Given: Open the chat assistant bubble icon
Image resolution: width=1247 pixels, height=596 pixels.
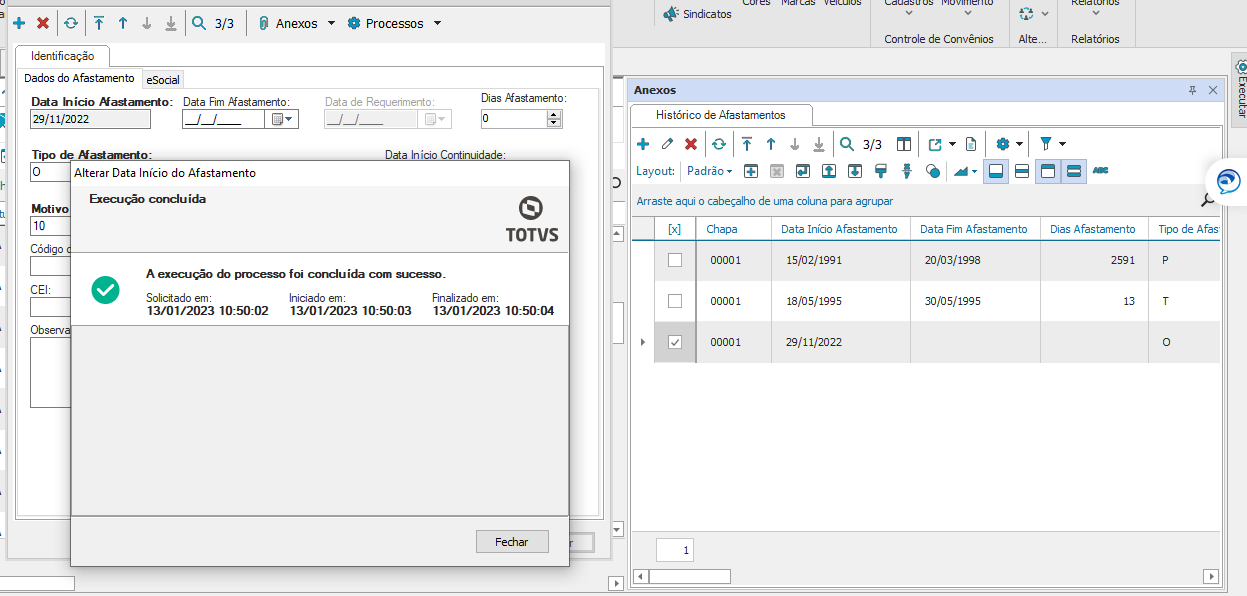Looking at the screenshot, I should pyautogui.click(x=1227, y=181).
